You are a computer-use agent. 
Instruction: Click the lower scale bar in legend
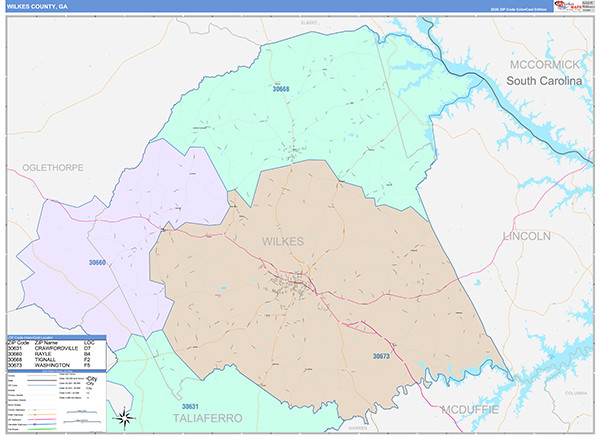pos(82,422)
